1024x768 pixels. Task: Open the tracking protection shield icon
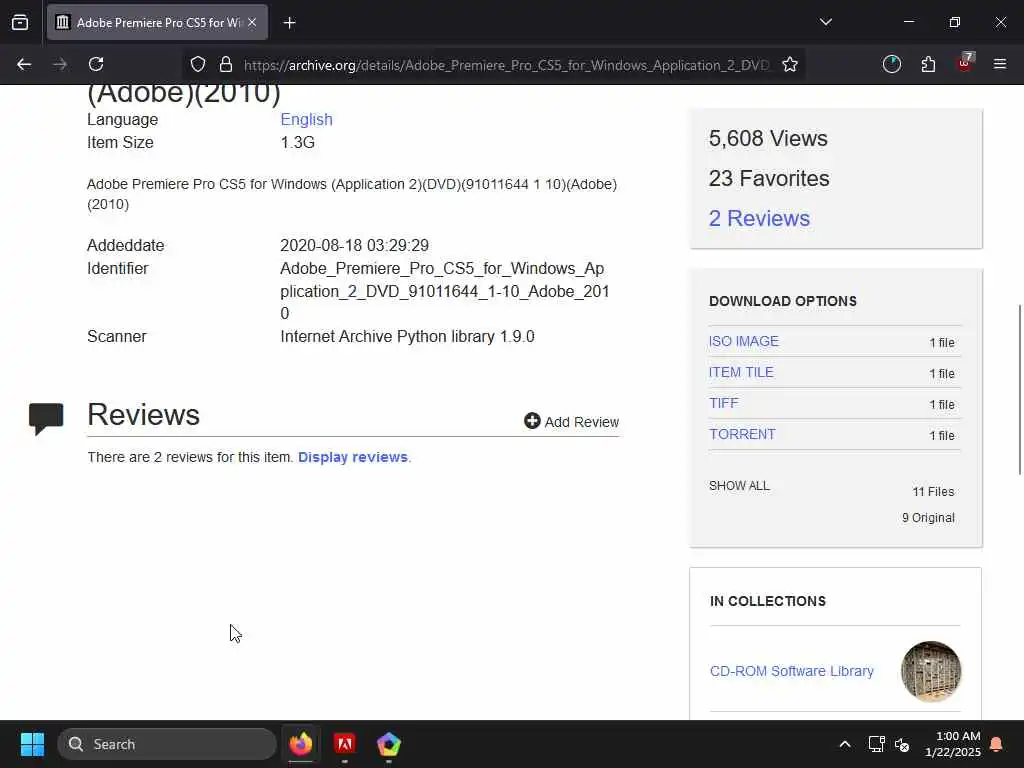click(x=198, y=64)
